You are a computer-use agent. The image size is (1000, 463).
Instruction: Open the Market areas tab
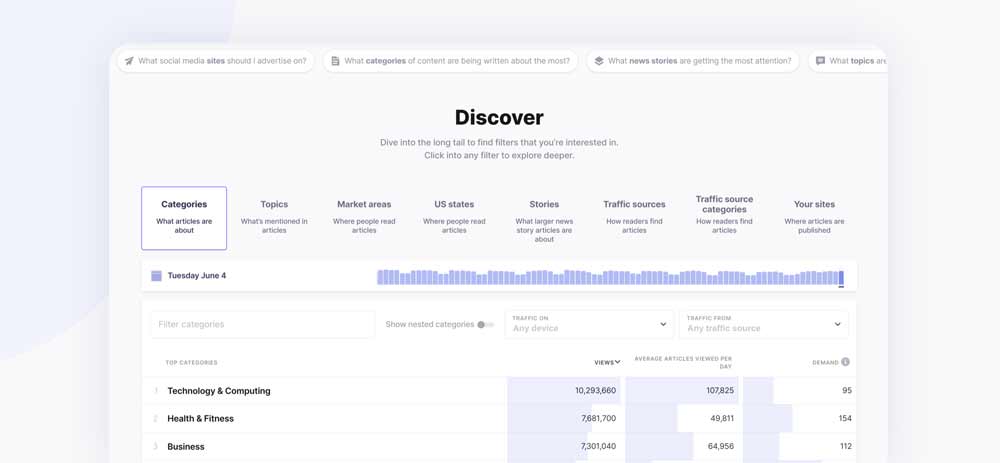(364, 218)
